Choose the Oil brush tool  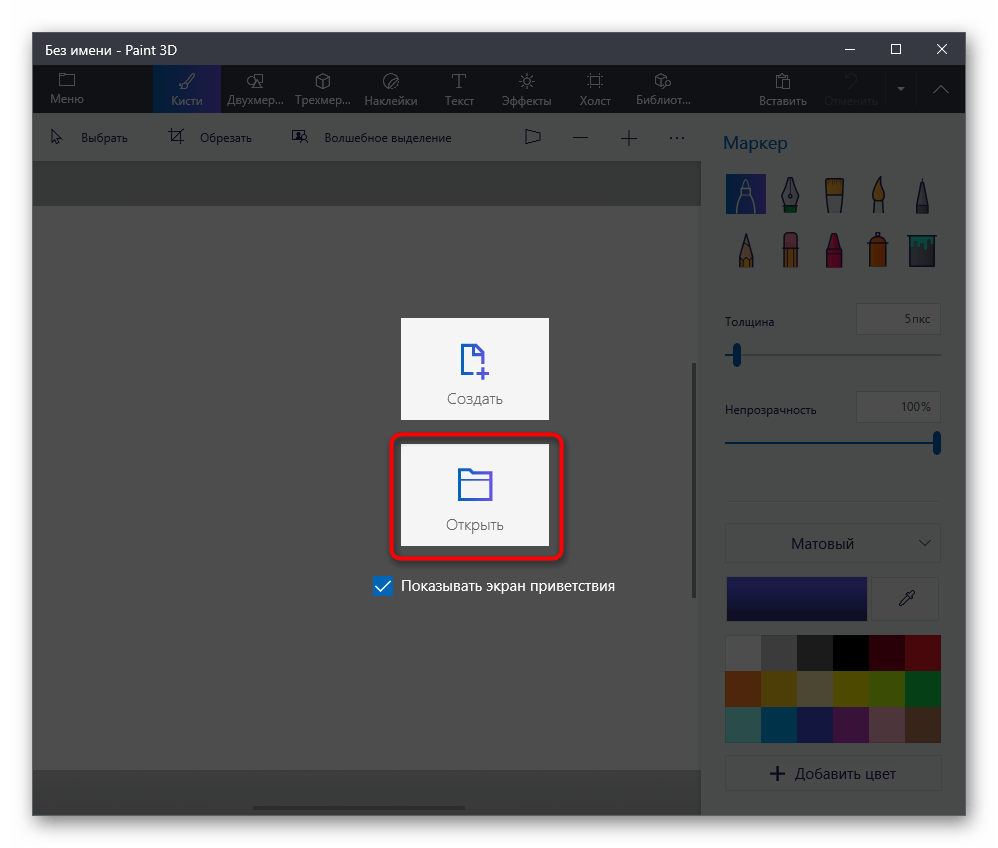click(834, 194)
